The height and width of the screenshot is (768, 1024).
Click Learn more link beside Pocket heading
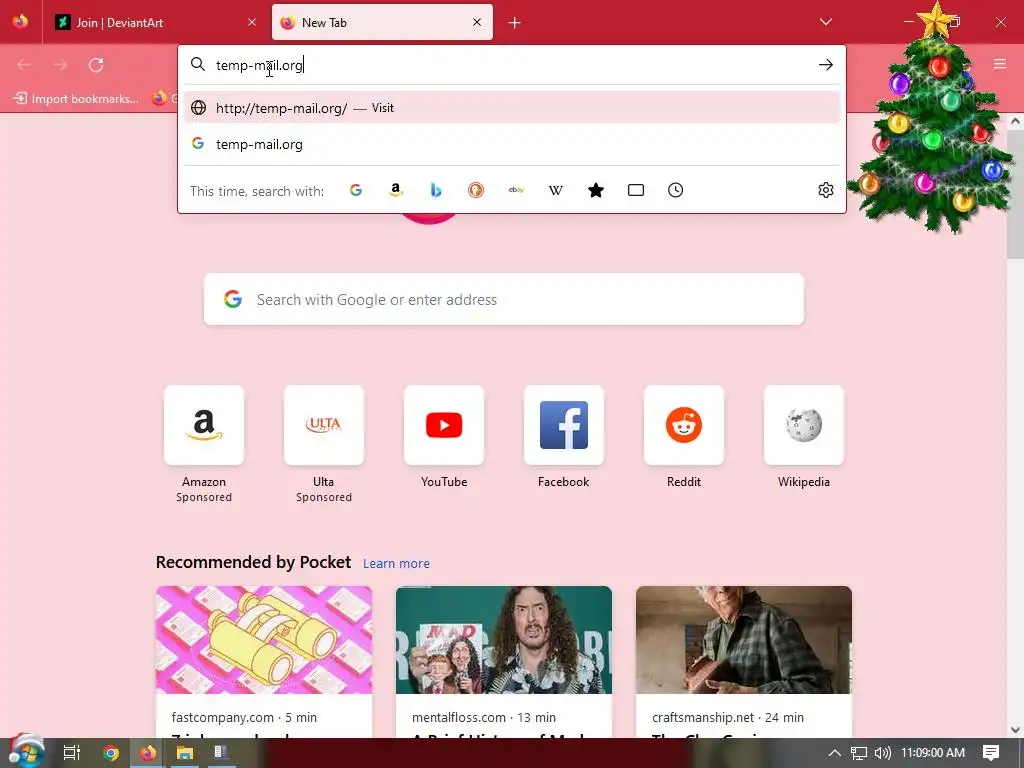(x=396, y=564)
